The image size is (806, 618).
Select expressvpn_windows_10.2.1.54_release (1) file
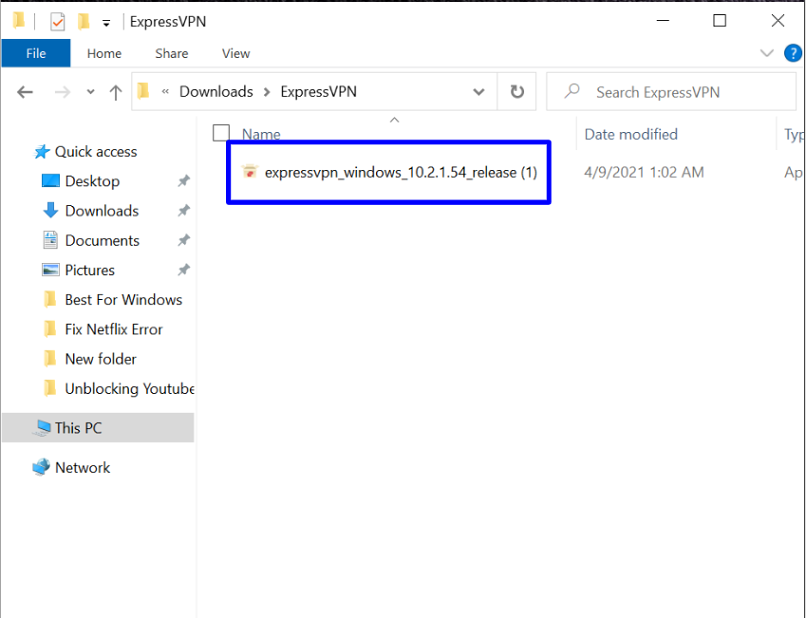(x=401, y=172)
